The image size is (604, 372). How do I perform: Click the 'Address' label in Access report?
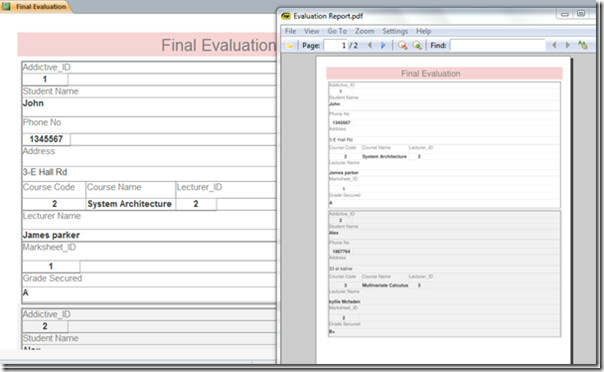pos(39,151)
